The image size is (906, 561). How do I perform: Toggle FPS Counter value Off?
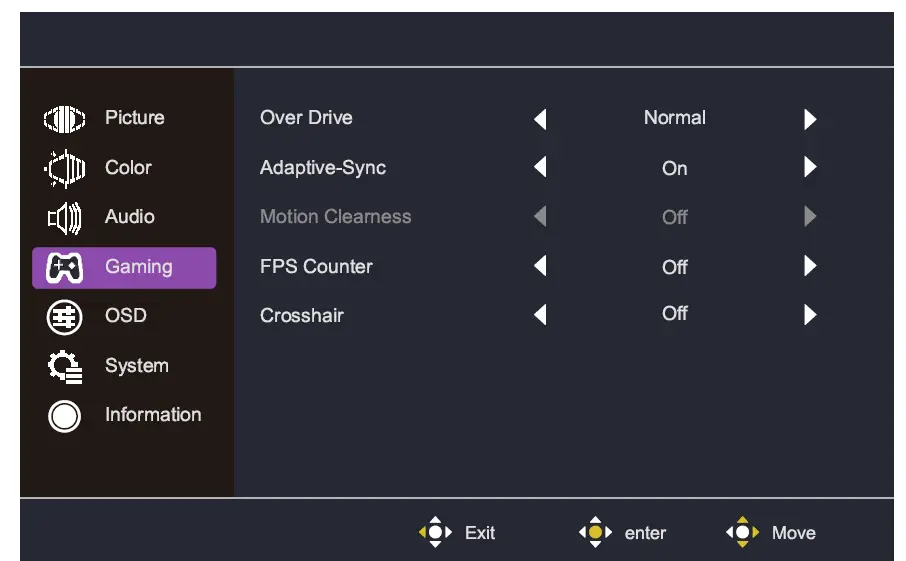pyautogui.click(x=675, y=268)
